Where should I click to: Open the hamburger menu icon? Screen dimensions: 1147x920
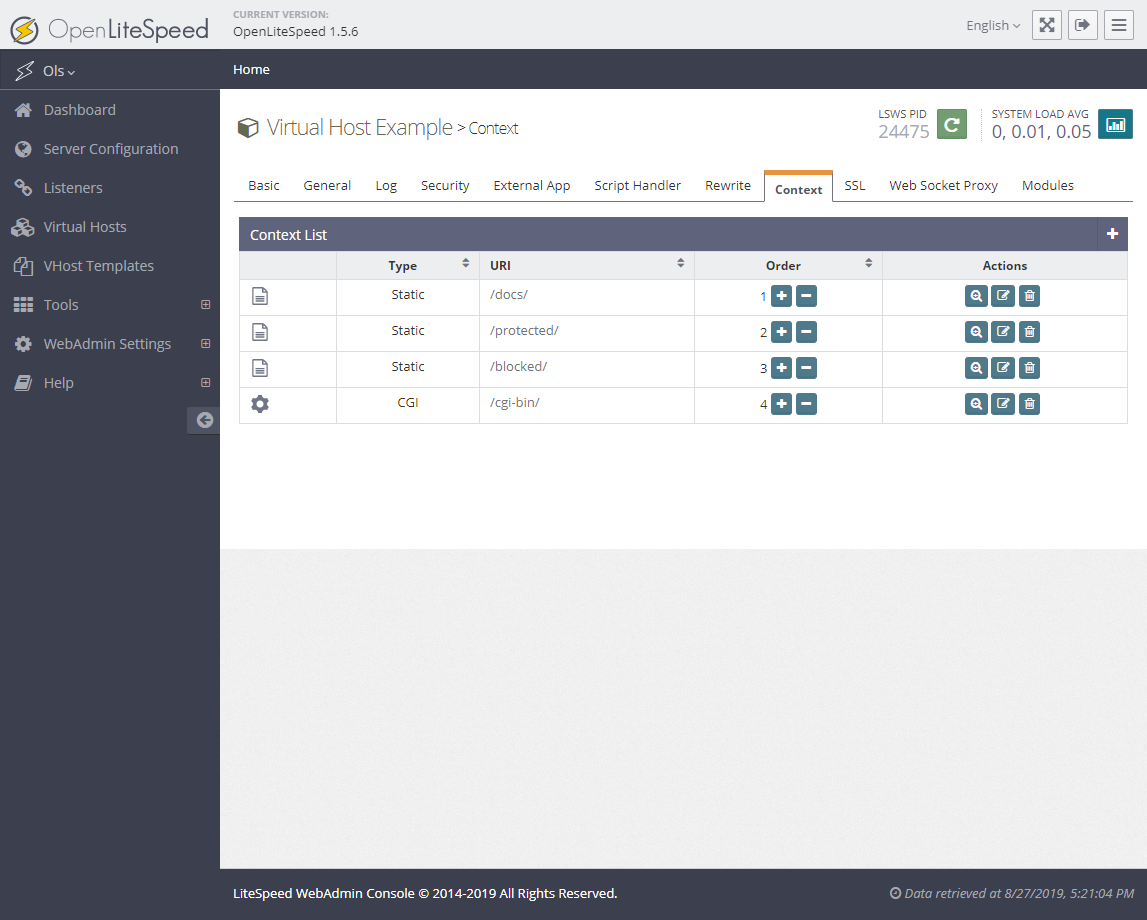point(1118,25)
